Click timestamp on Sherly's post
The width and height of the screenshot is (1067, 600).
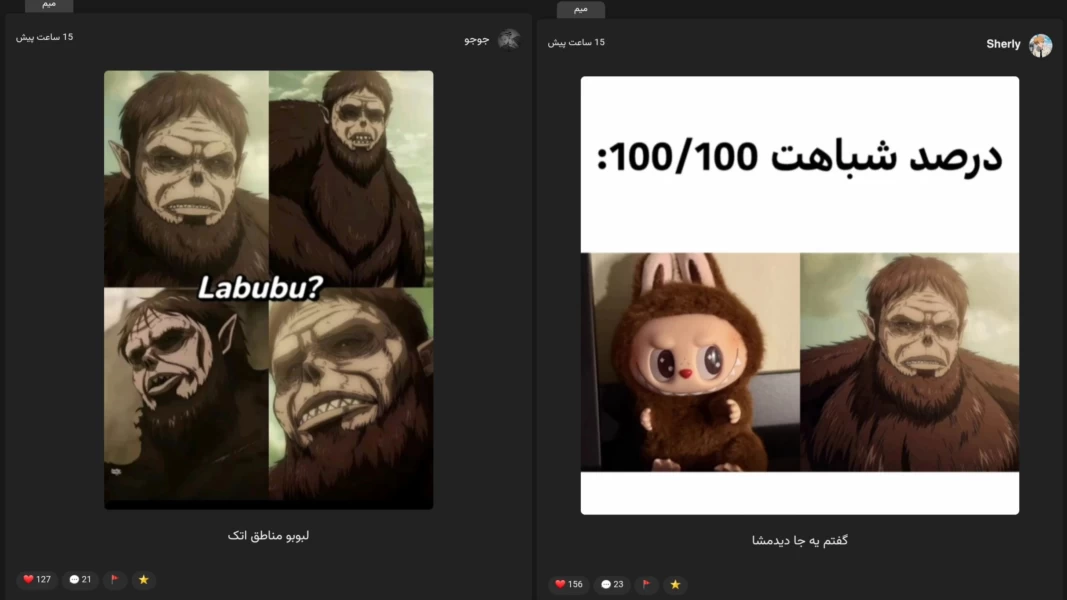[576, 42]
